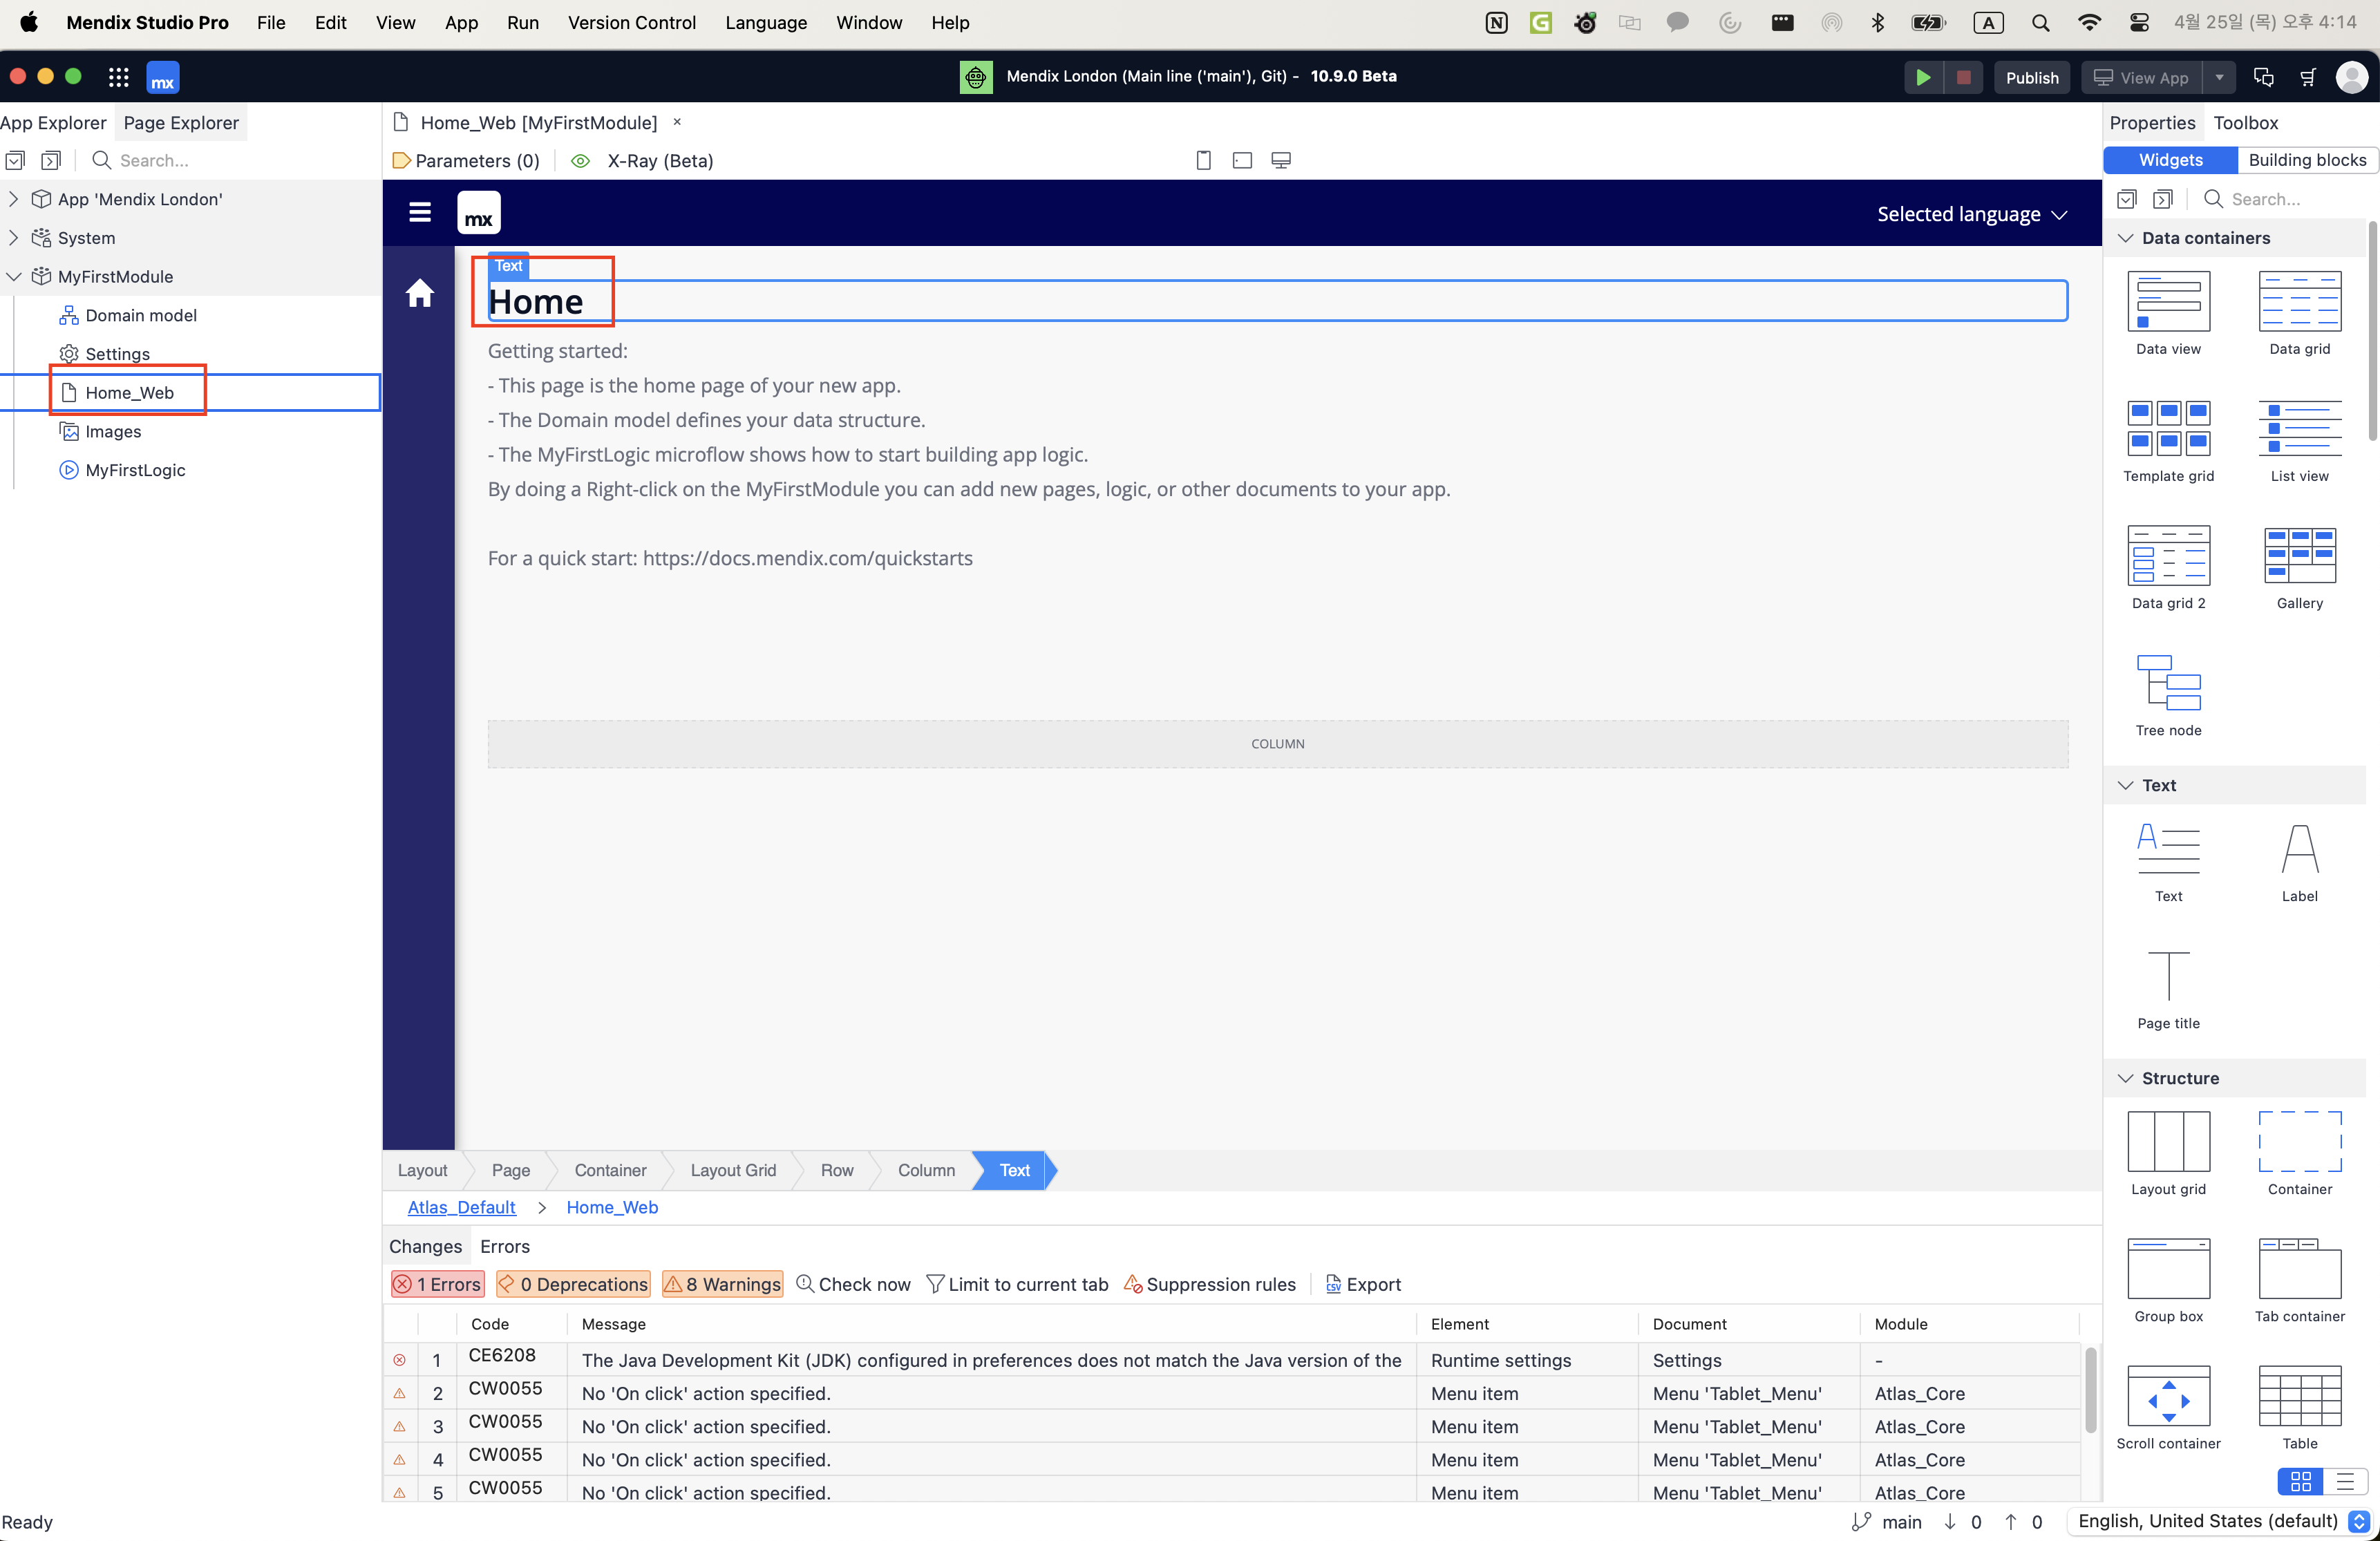Switch Toolbox to Building blocks view
Screen dimensions: 2380x1541
pos(2307,160)
